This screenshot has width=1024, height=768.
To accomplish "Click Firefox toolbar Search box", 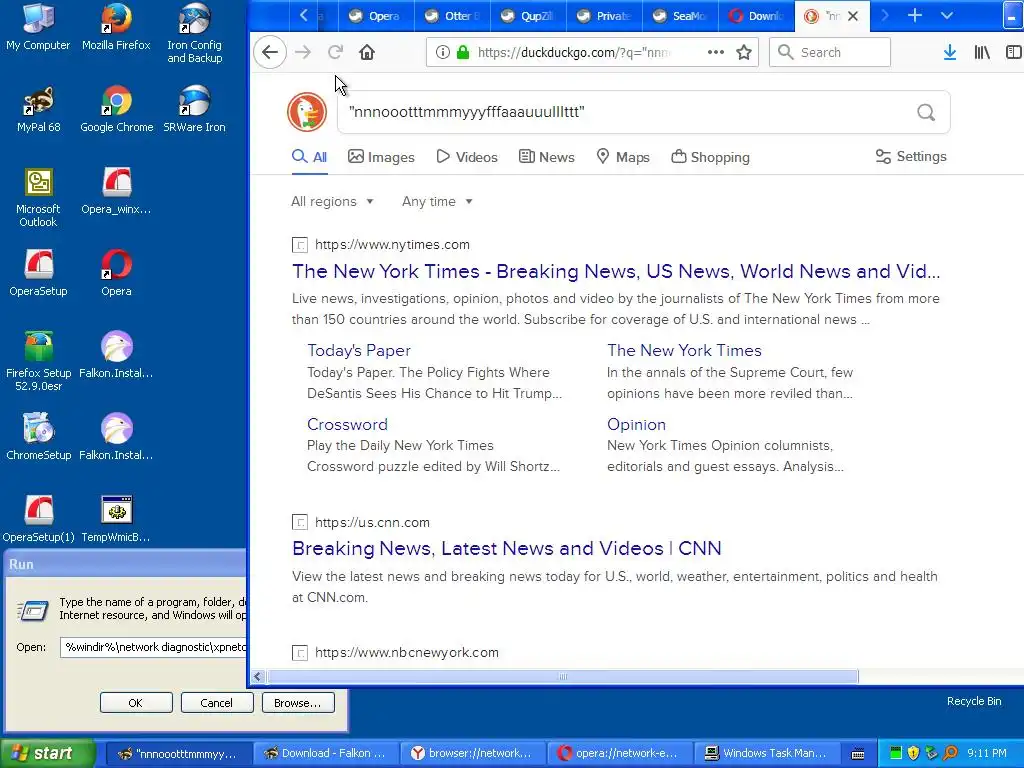I will [829, 52].
